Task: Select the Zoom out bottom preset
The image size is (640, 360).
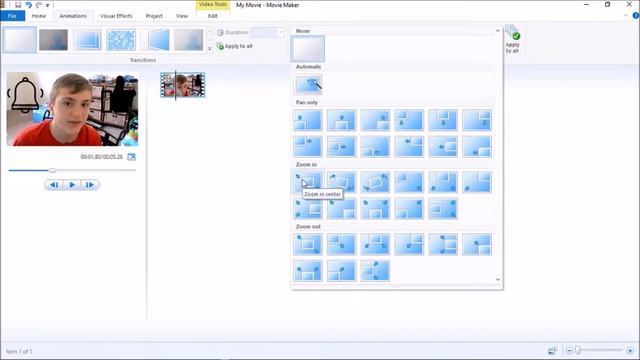Action: [308, 271]
